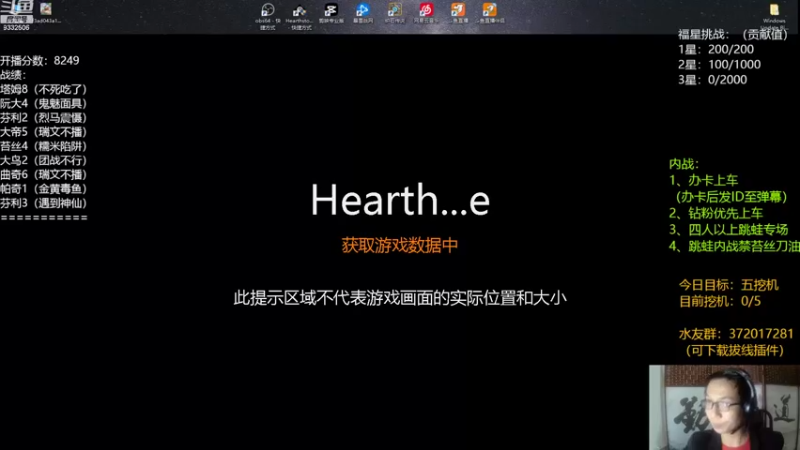
Task: Click the (可下载拔线插件) note
Action: [x=735, y=351]
